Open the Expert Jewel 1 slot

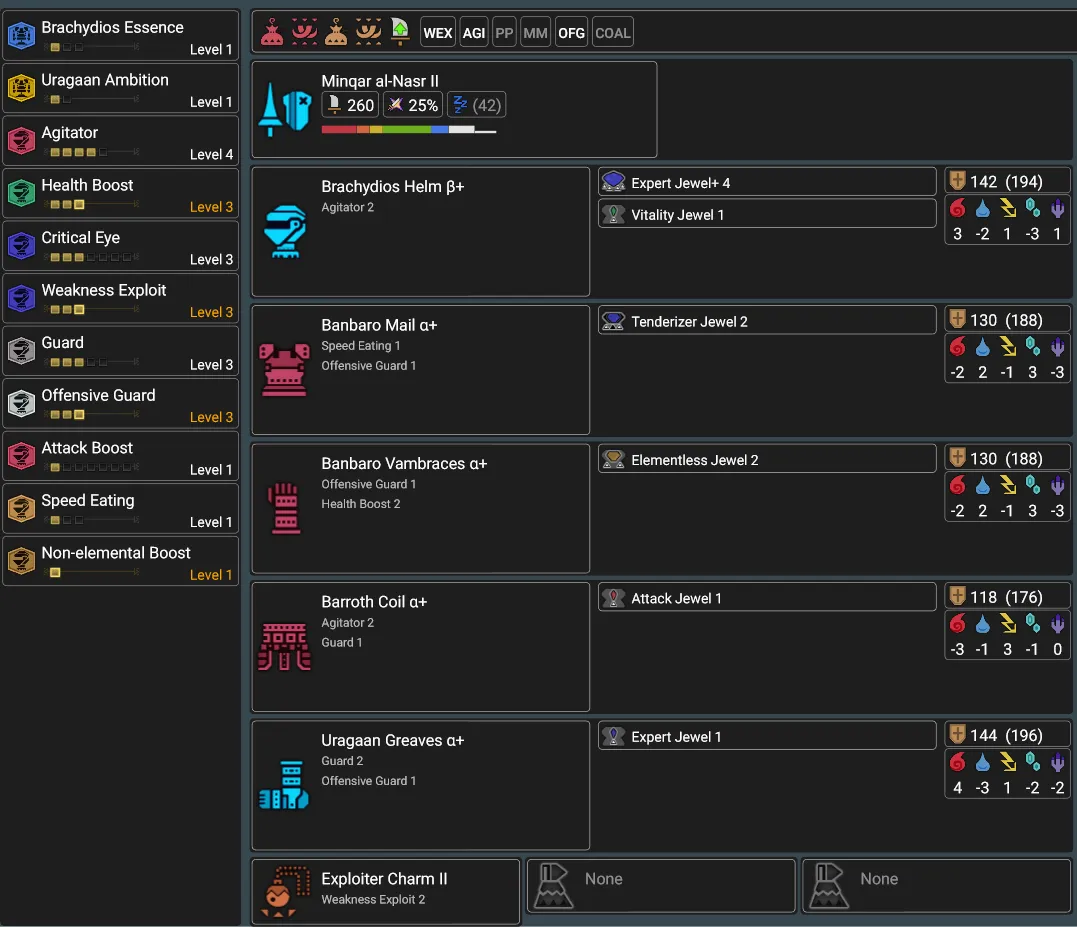[x=767, y=736]
